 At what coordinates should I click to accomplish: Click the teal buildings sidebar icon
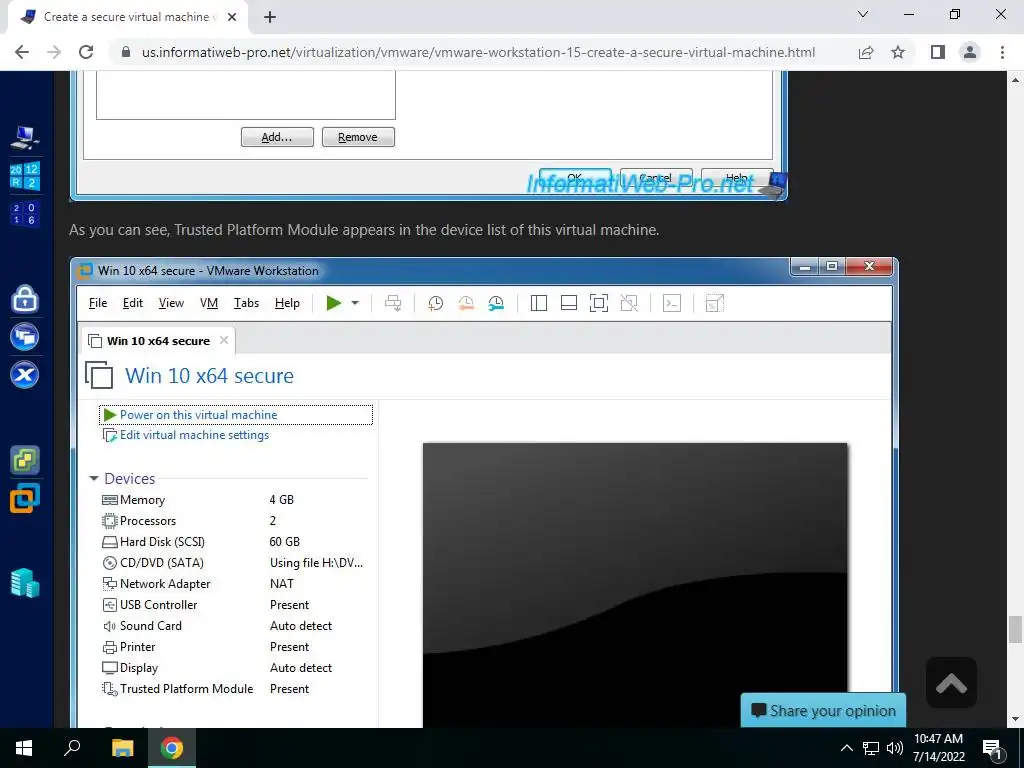click(x=25, y=583)
